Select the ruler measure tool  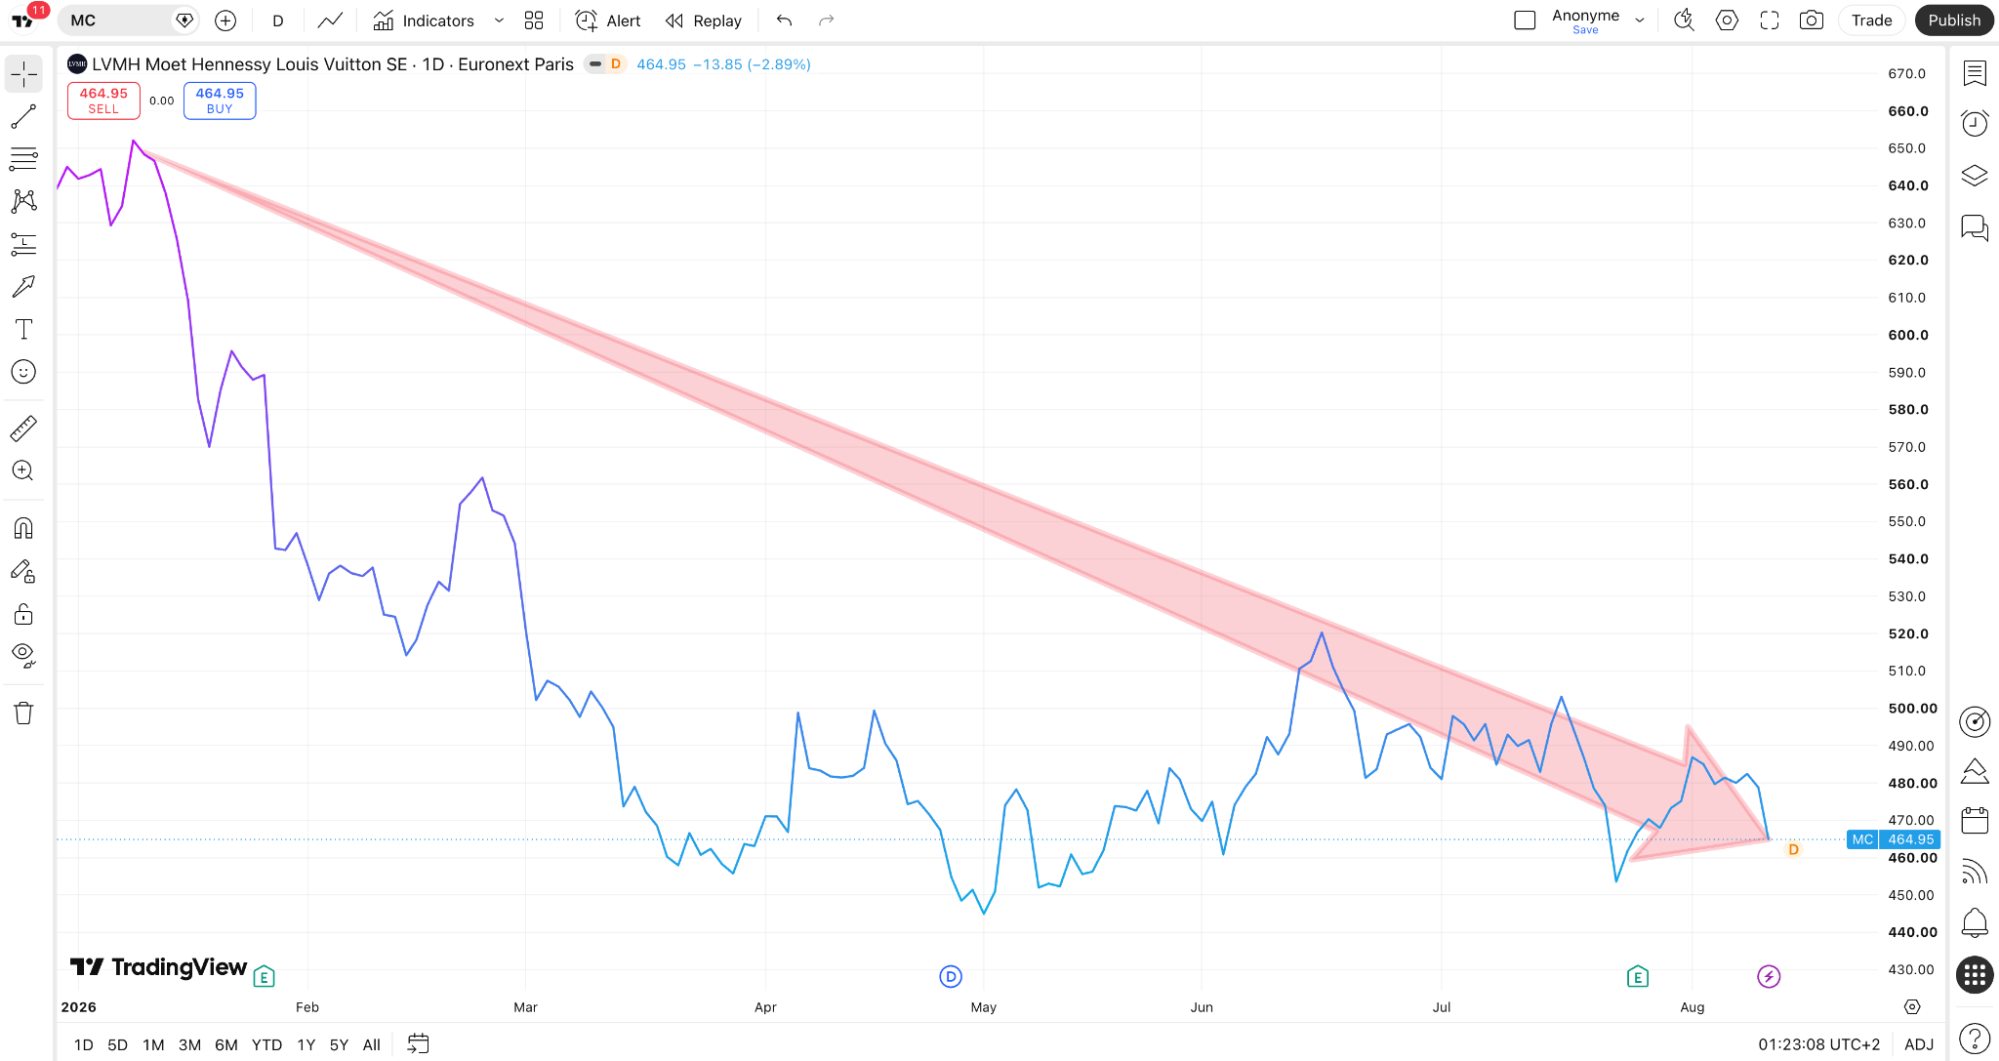pos(24,429)
